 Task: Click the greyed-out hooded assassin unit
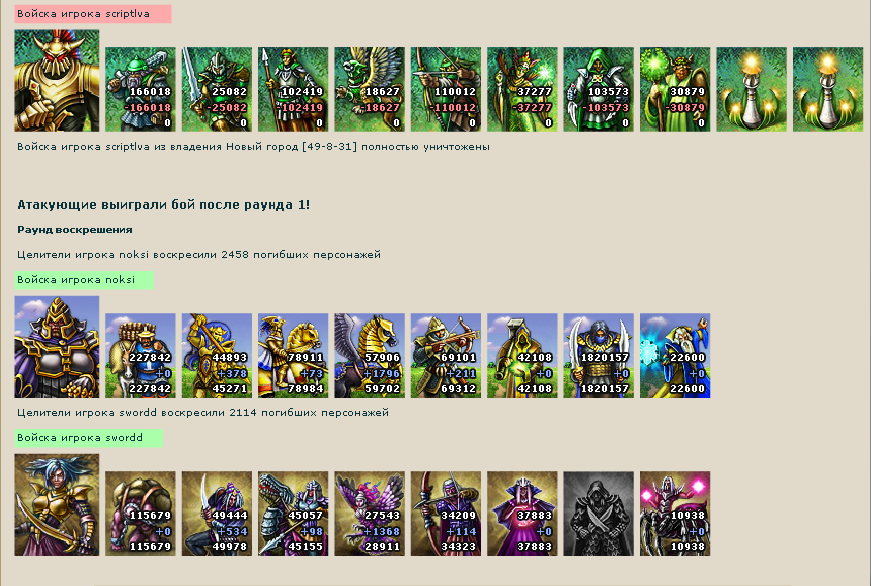tap(598, 514)
